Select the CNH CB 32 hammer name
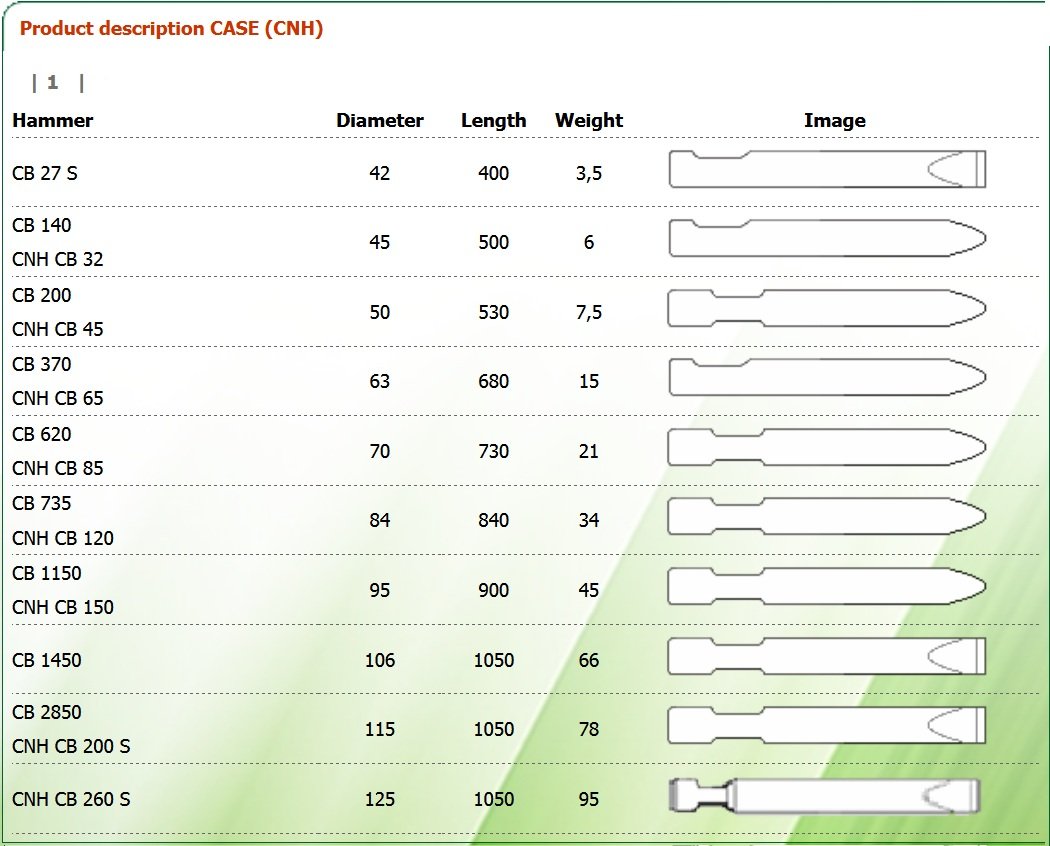 tap(58, 259)
